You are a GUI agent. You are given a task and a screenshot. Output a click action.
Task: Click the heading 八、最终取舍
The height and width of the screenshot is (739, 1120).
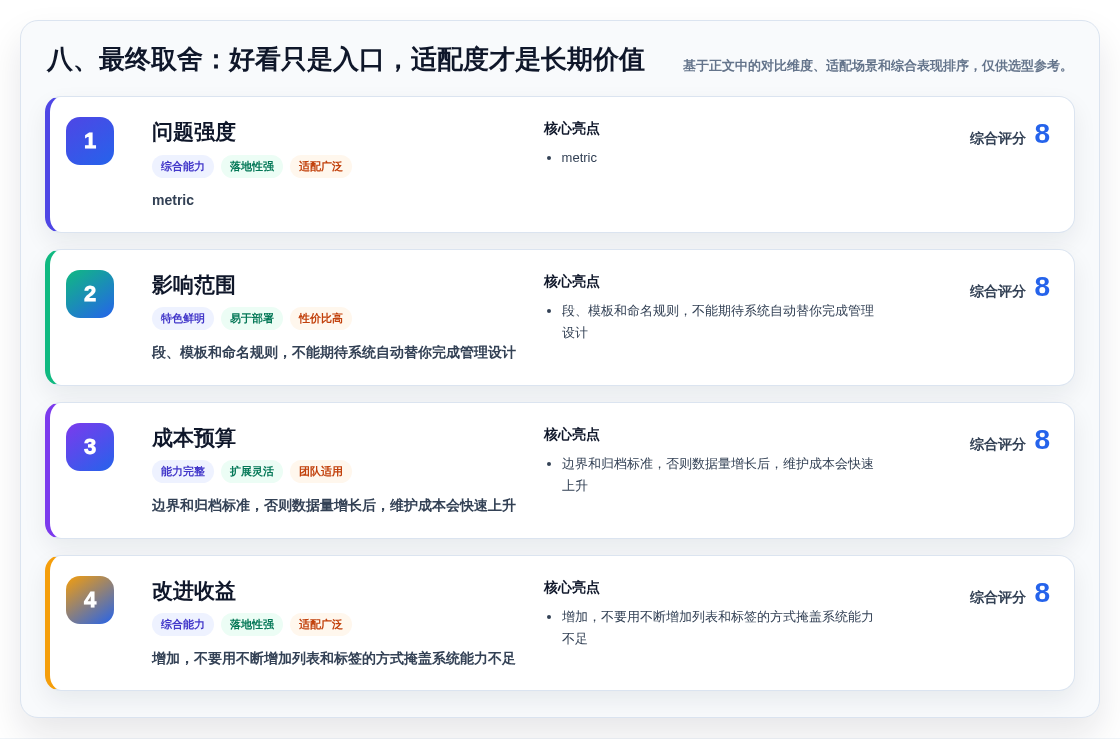point(346,60)
